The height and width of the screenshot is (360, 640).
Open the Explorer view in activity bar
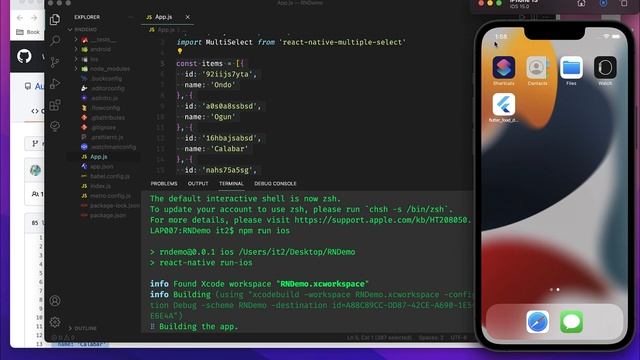coord(55,19)
